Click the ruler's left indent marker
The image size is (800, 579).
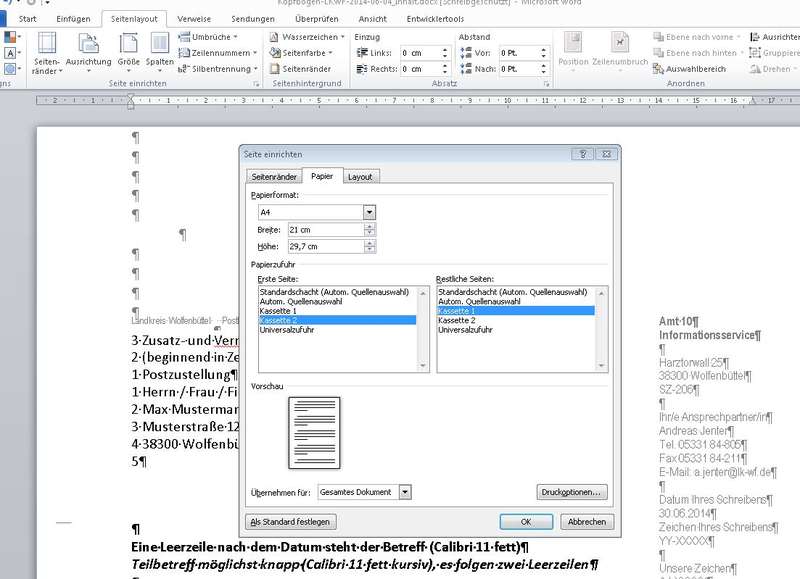click(131, 104)
